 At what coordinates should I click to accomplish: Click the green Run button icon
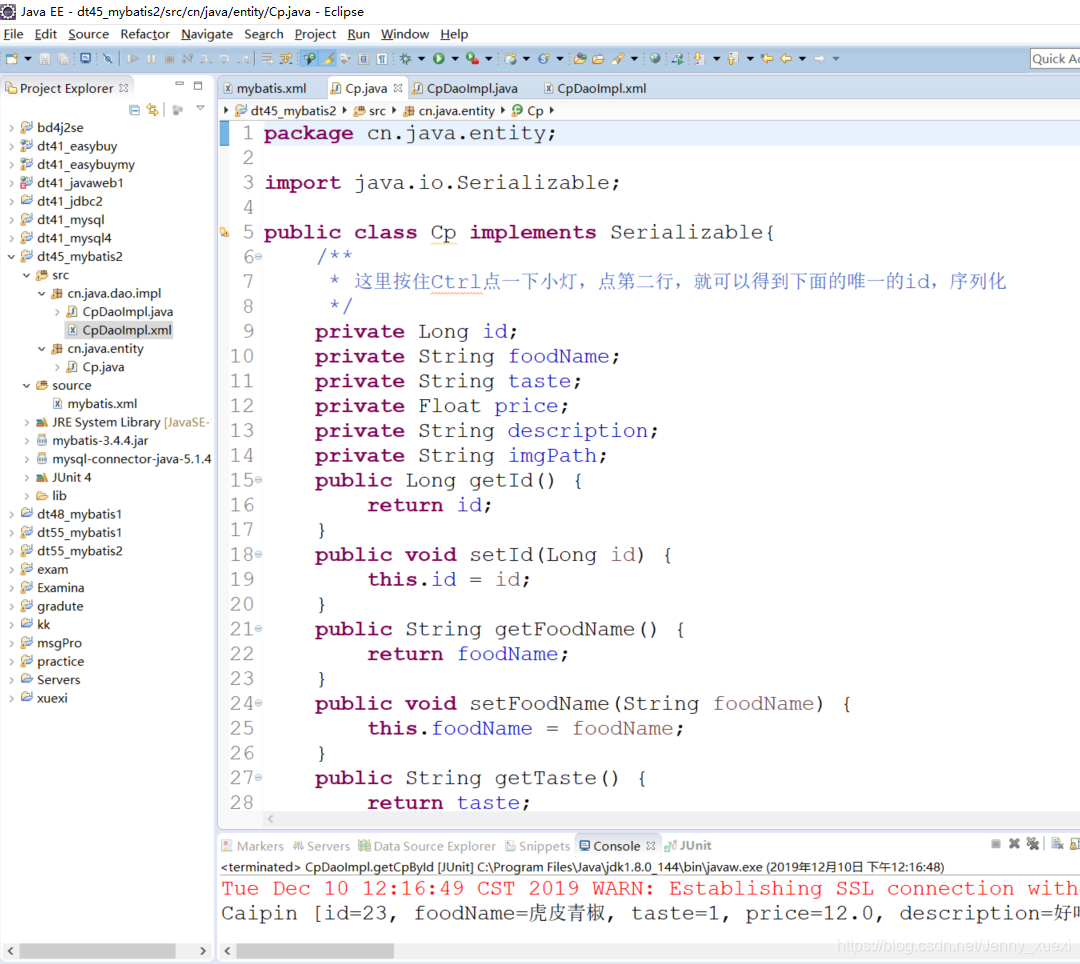click(x=439, y=59)
